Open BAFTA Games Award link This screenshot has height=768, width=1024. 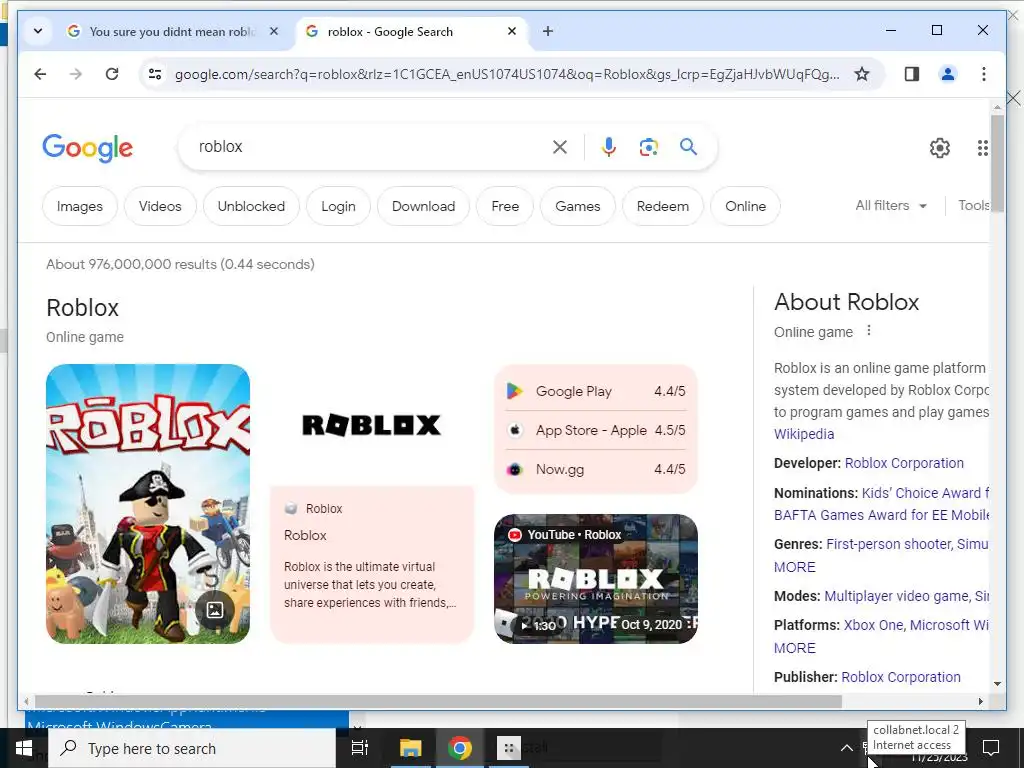(881, 515)
